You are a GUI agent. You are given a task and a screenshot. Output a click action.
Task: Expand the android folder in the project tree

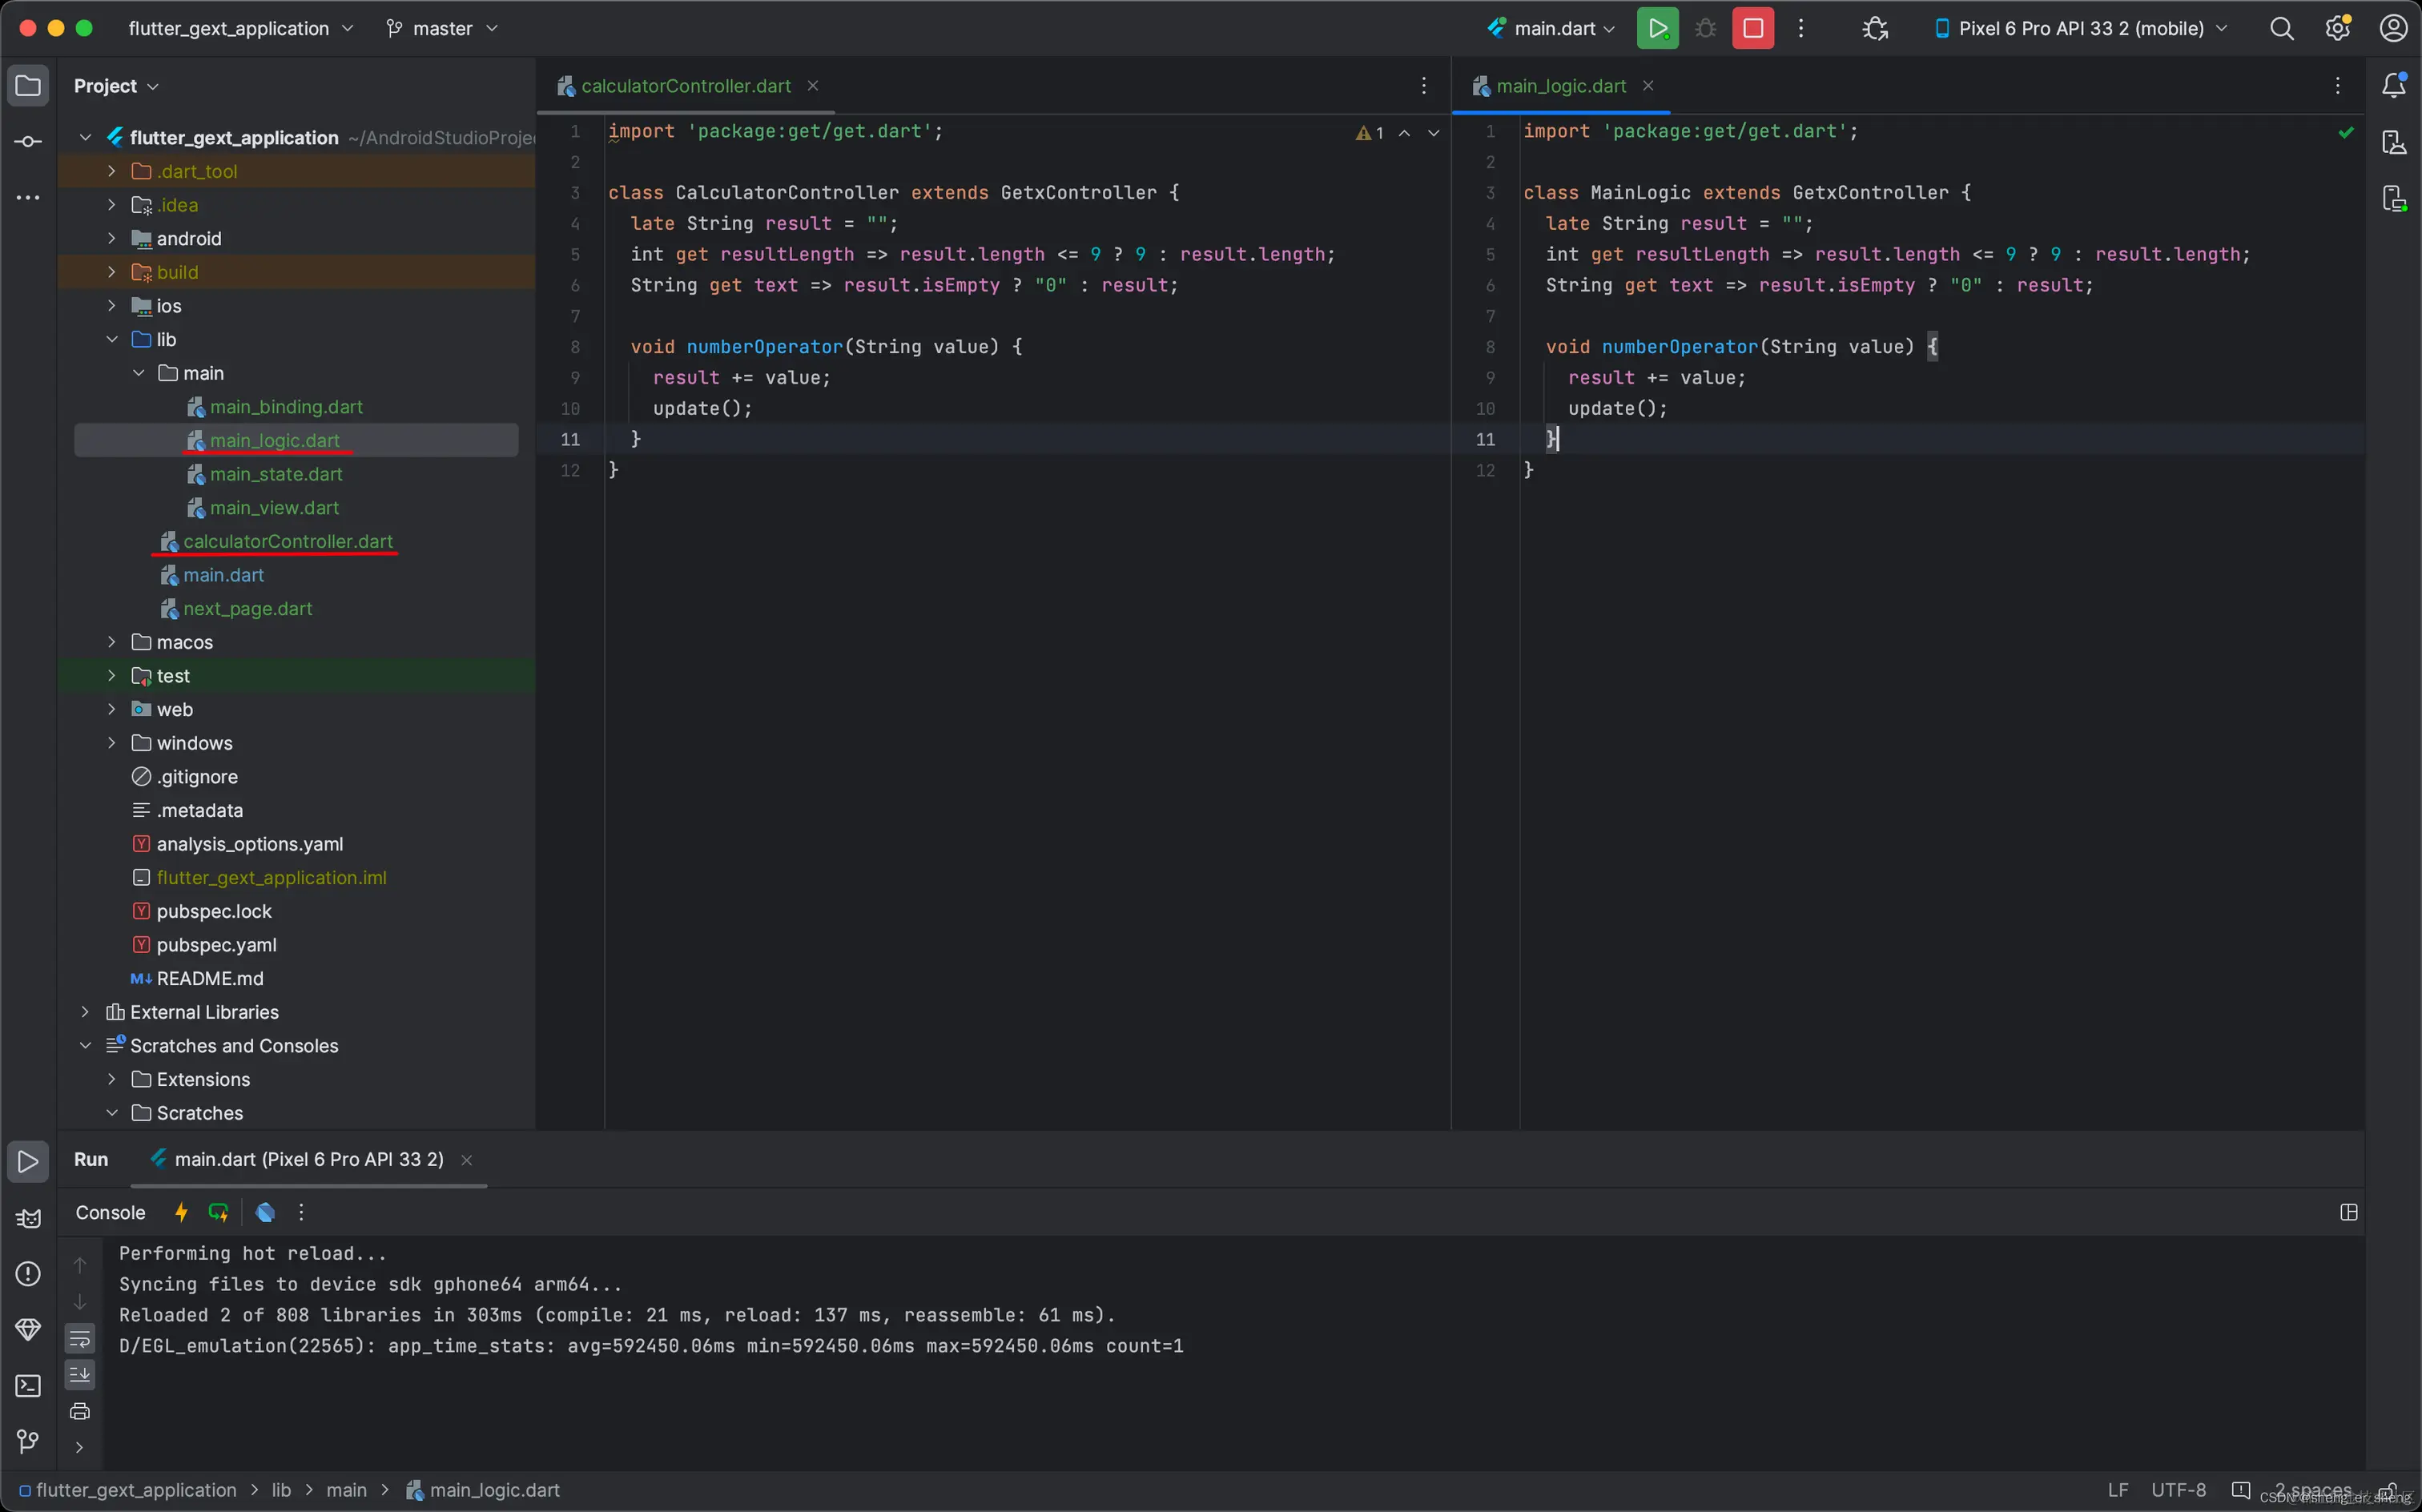pos(112,238)
